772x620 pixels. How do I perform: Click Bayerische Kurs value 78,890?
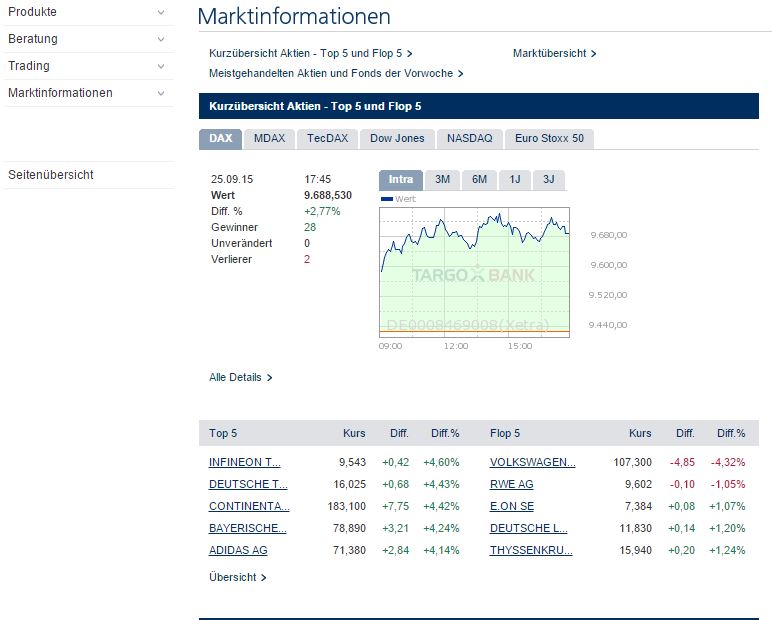point(349,528)
